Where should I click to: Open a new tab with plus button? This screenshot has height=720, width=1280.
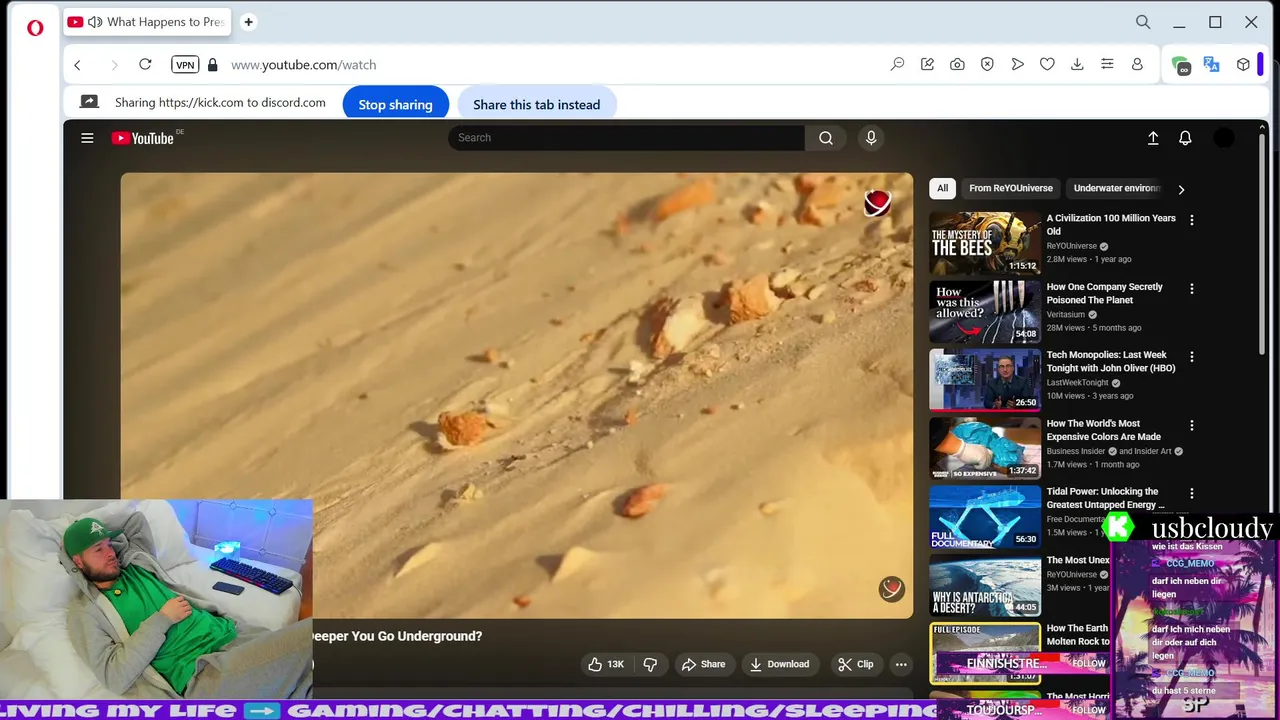(x=248, y=22)
